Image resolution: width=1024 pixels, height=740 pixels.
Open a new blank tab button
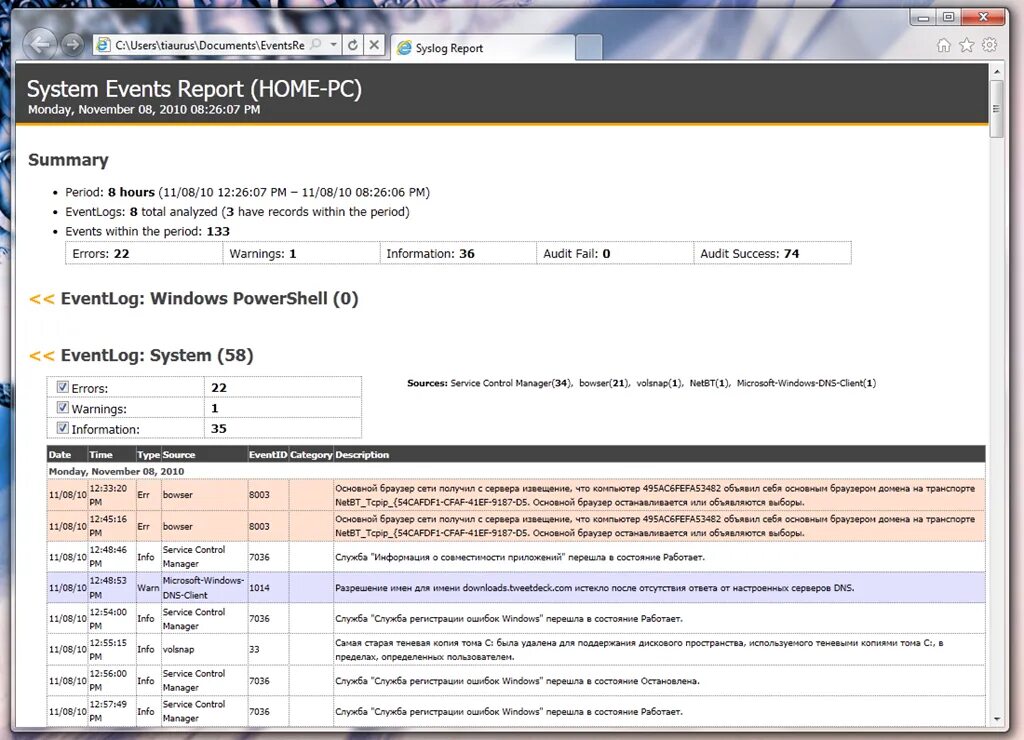[x=589, y=48]
